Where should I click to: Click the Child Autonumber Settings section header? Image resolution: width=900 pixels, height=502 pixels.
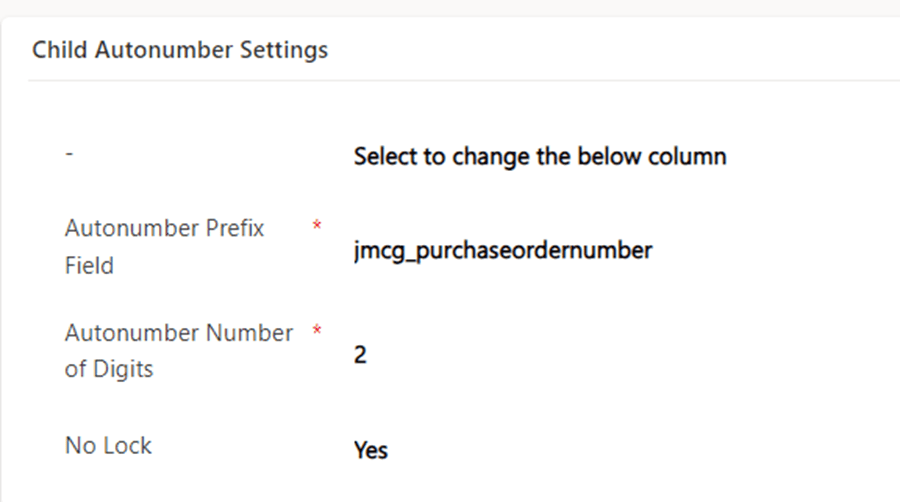coord(180,50)
